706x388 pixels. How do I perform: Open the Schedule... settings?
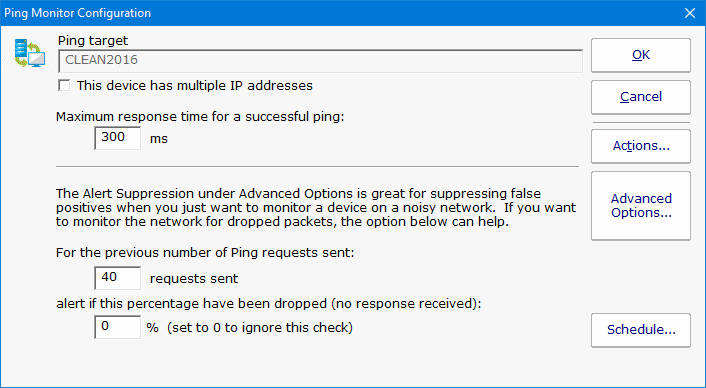coord(641,330)
